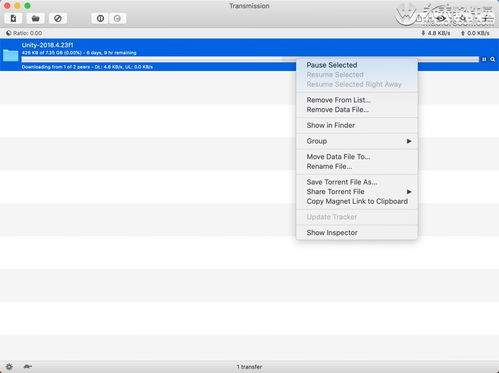Toggle the turtle speed limit icon

click(x=27, y=366)
